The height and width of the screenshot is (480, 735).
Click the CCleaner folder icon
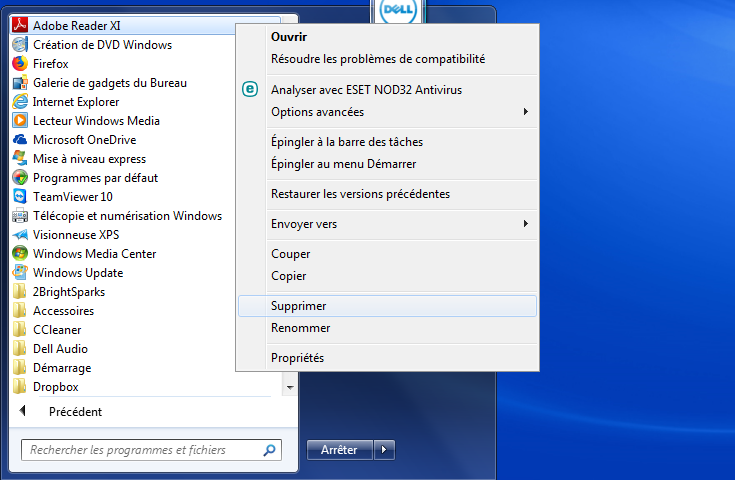click(x=20, y=330)
